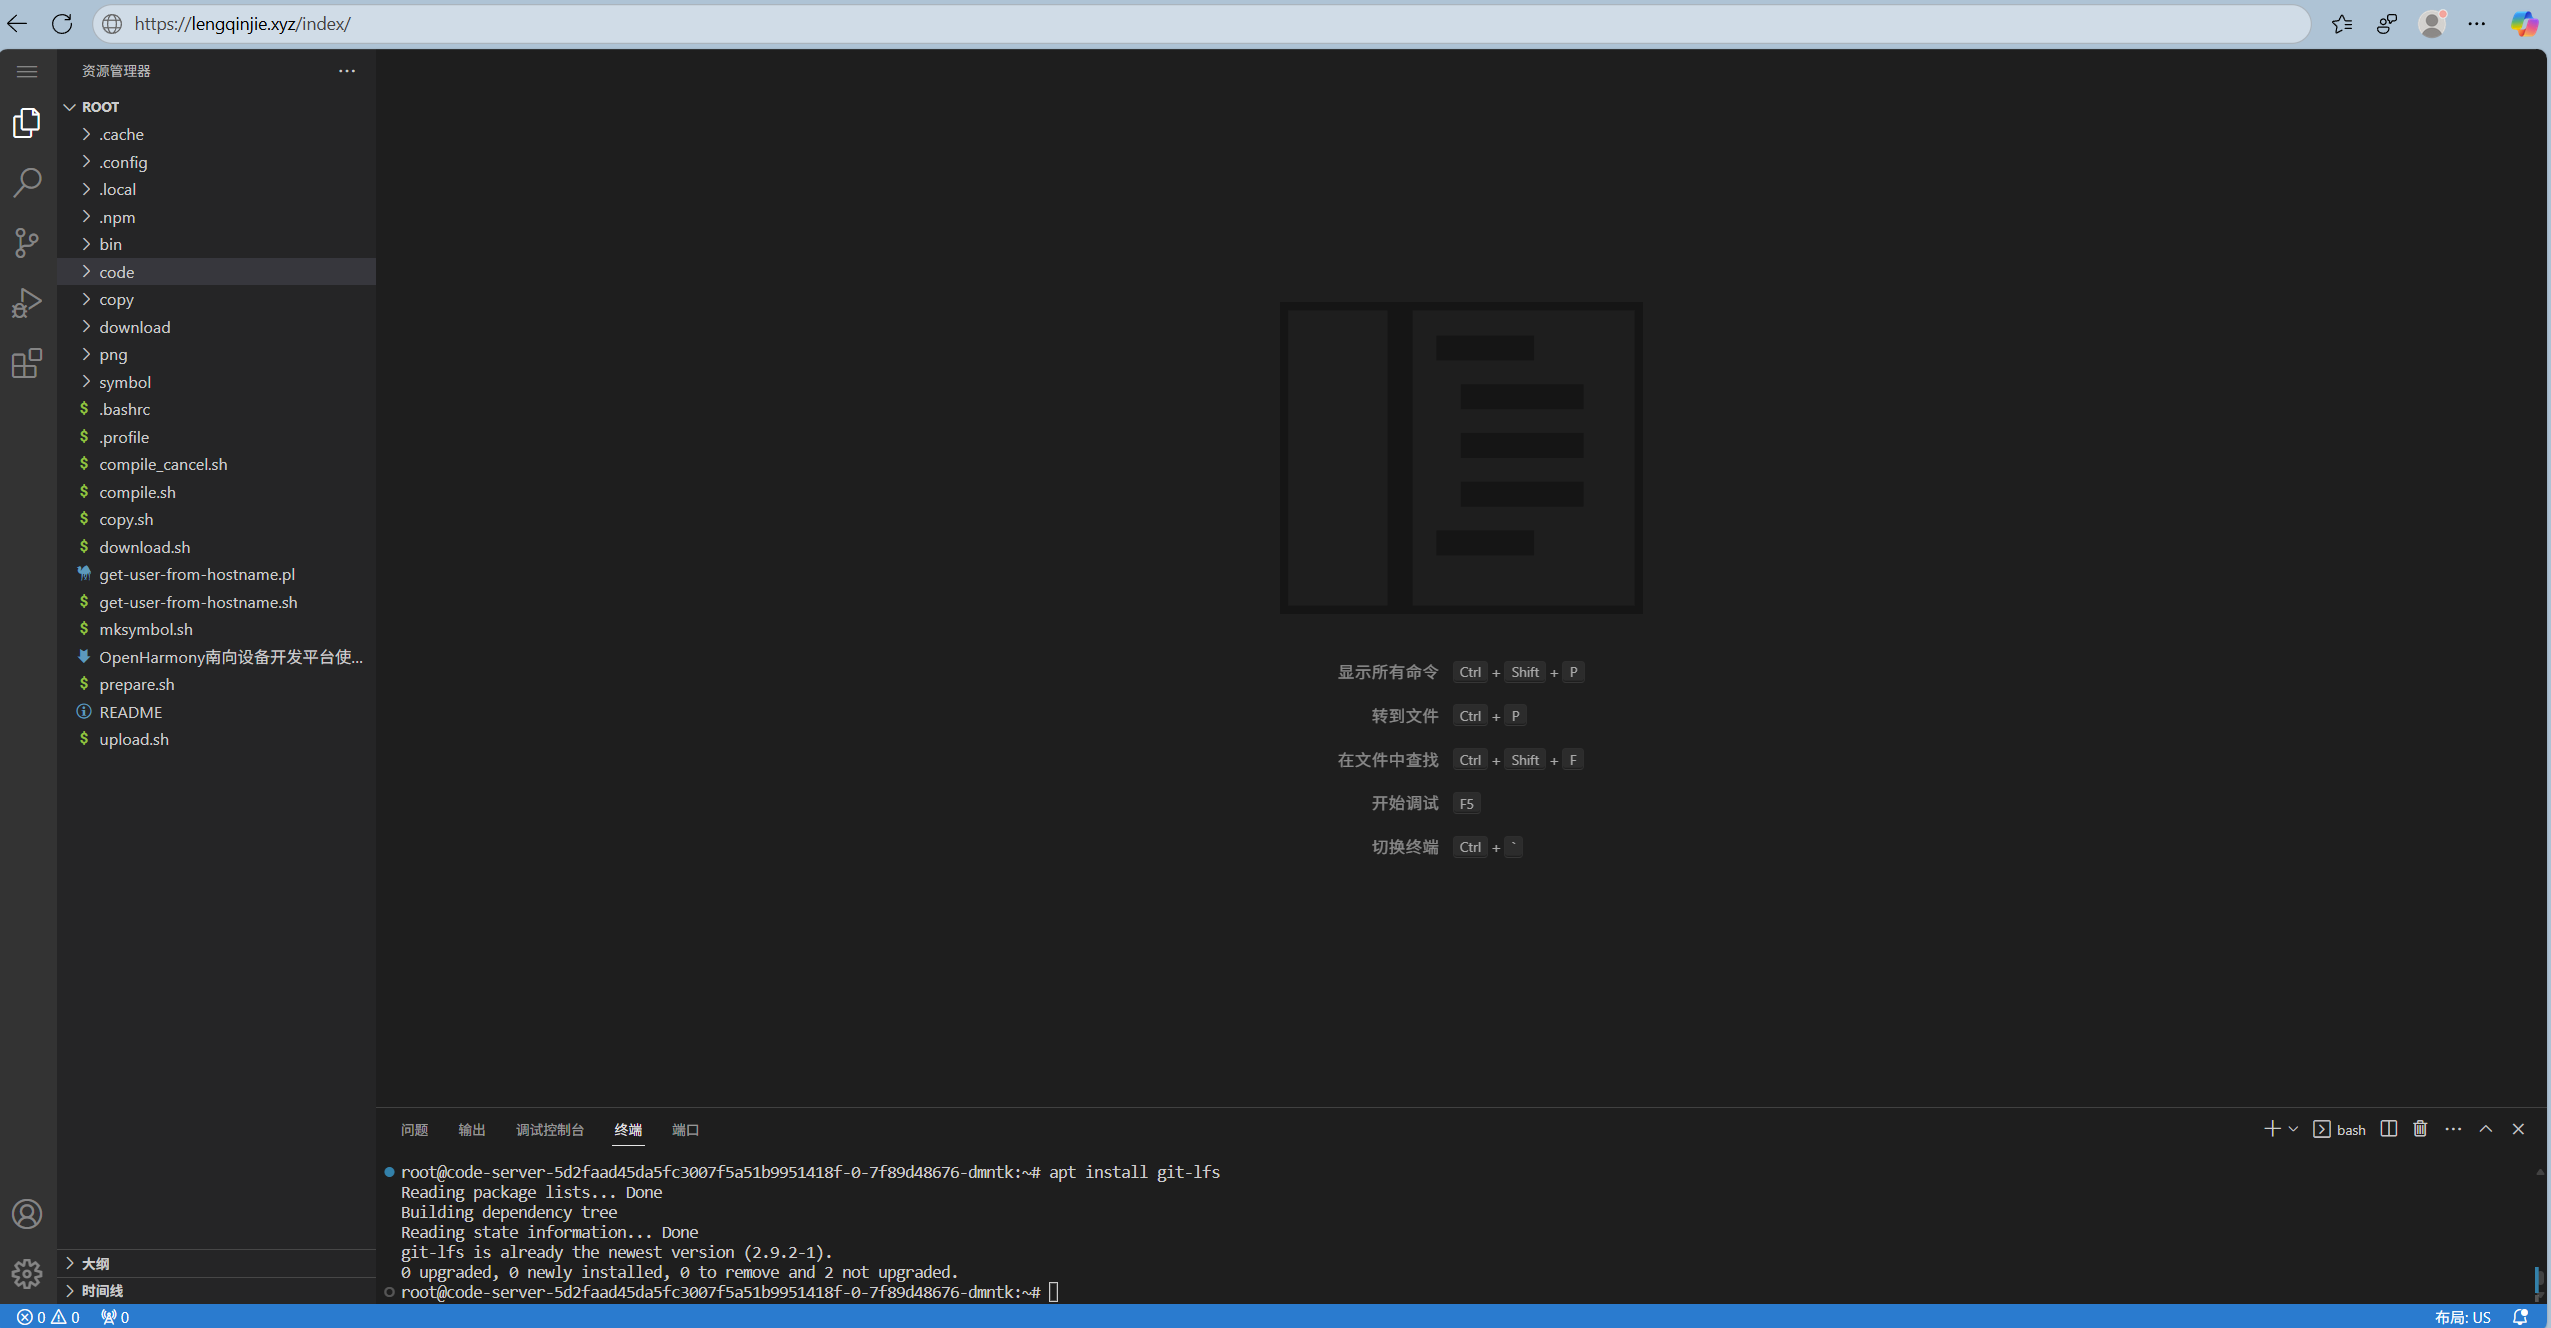Open the Source Control view
Viewport: 2551px width, 1328px height.
(x=27, y=243)
